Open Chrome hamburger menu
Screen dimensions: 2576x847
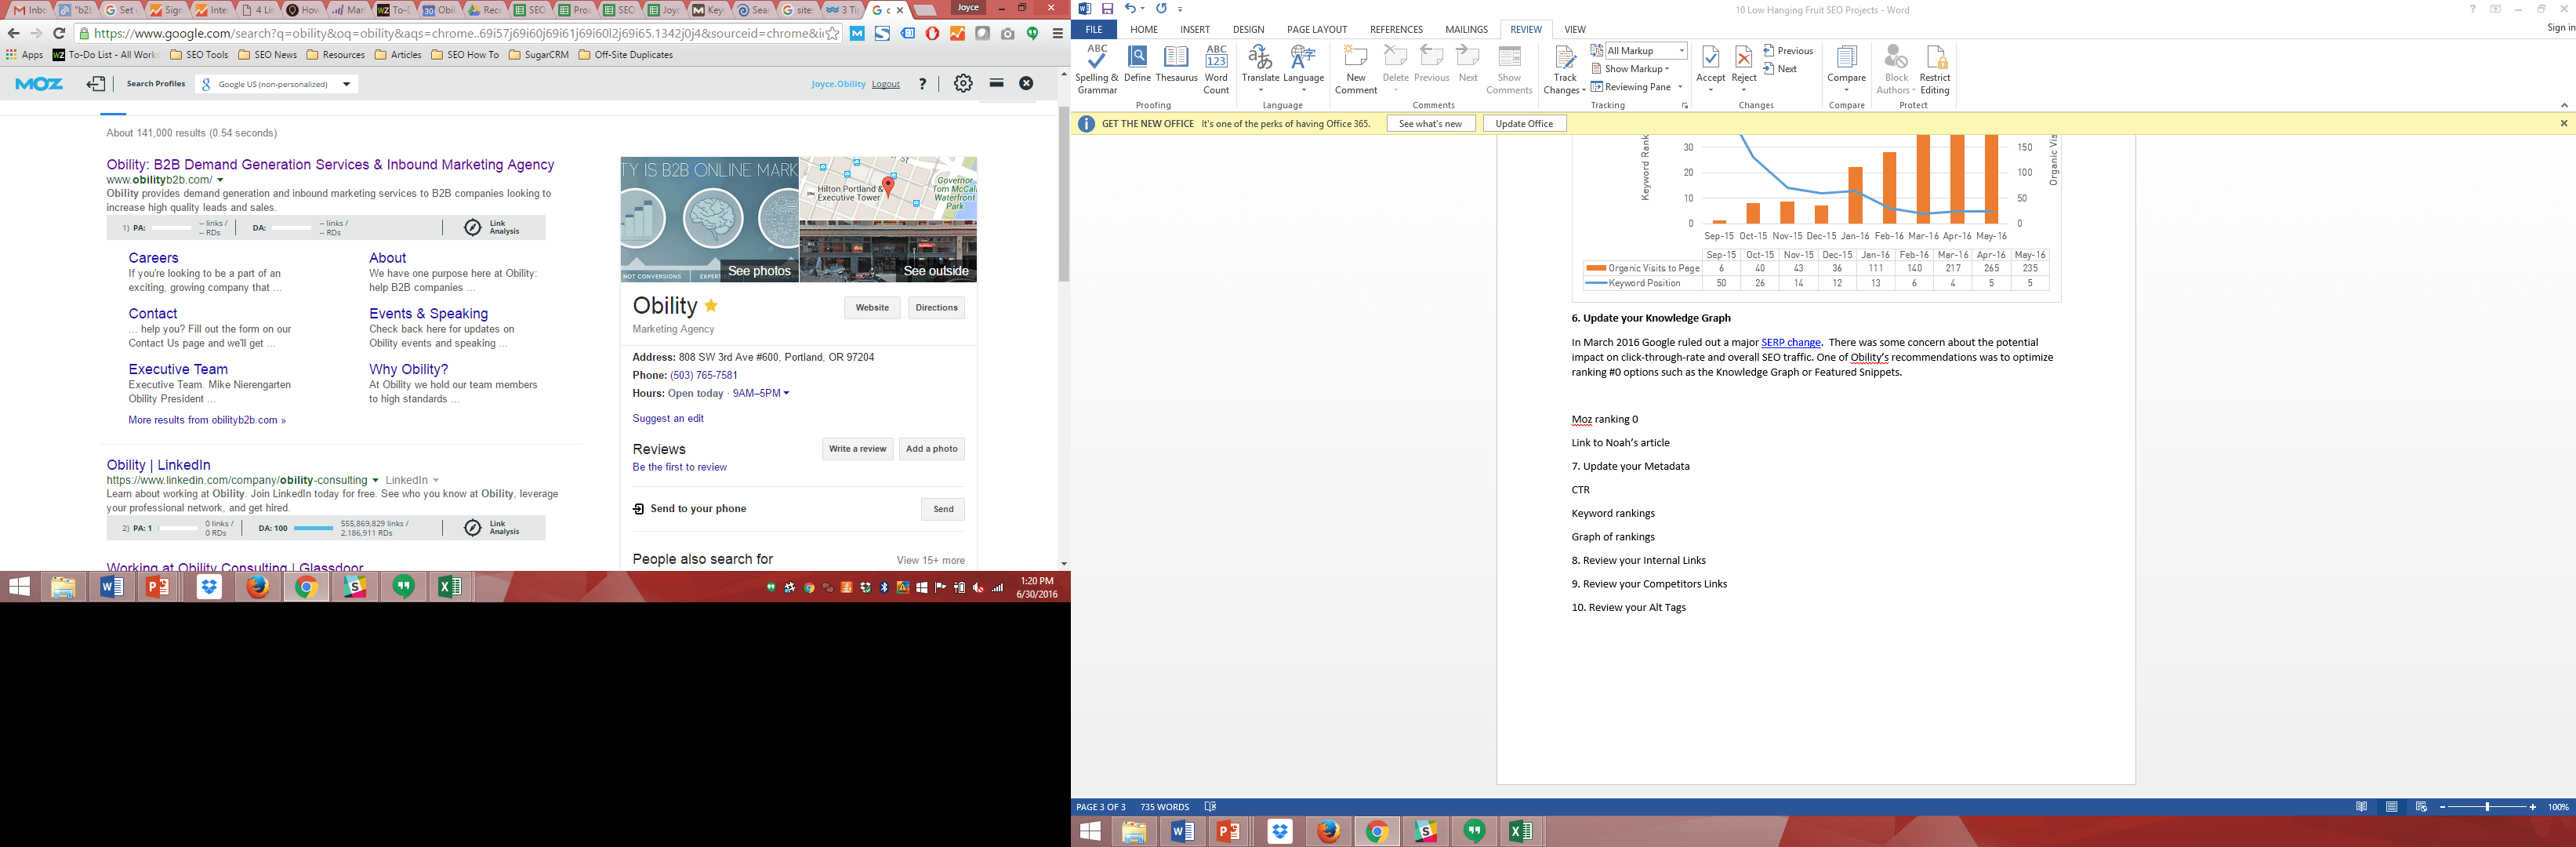[1057, 33]
